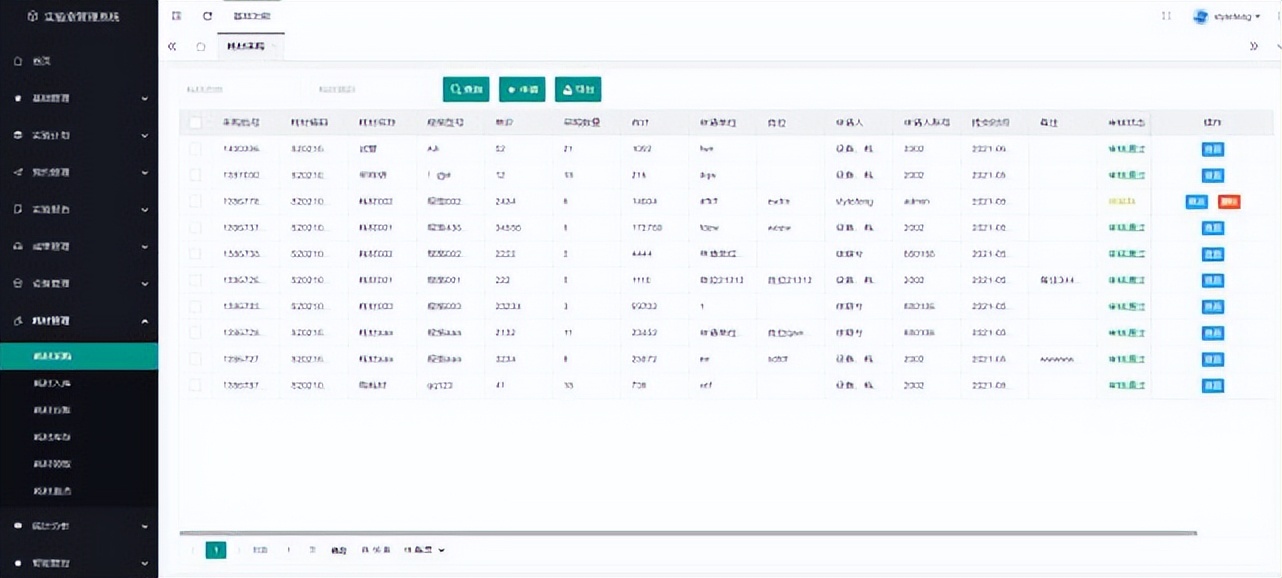The width and height of the screenshot is (1282, 578).
Task: Click the red delete button in the admin row
Action: (x=1229, y=201)
